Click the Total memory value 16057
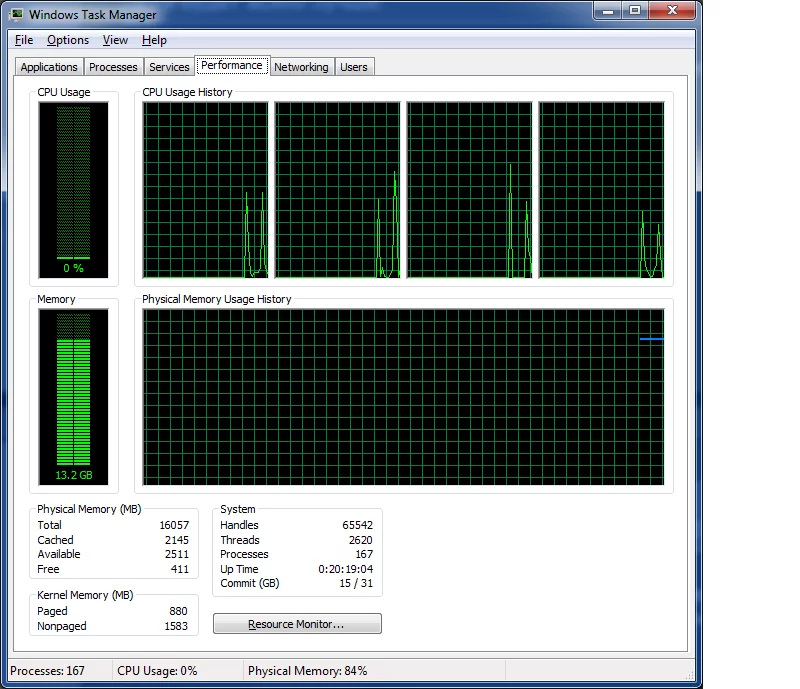This screenshot has width=800, height=689. click(x=174, y=525)
